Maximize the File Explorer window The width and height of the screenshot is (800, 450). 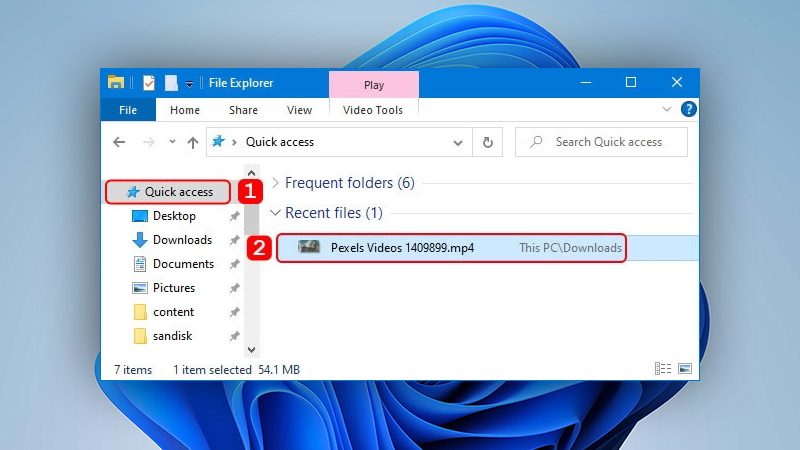coord(631,82)
